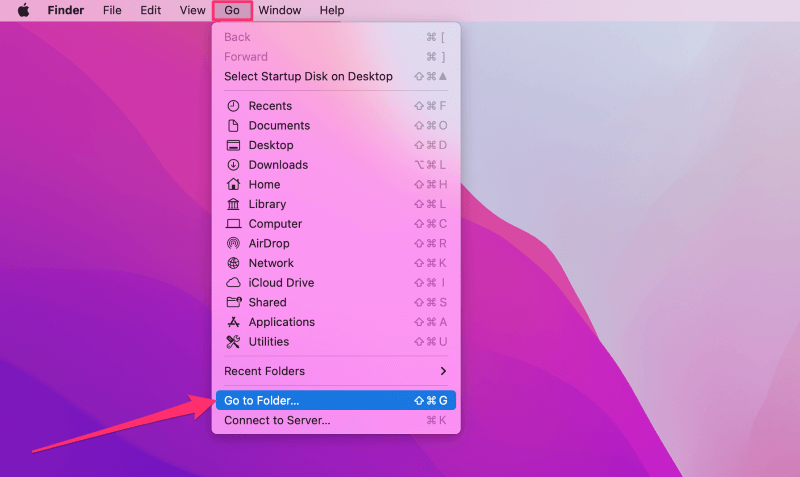
Task: Select the Recents label
Action: coord(270,106)
